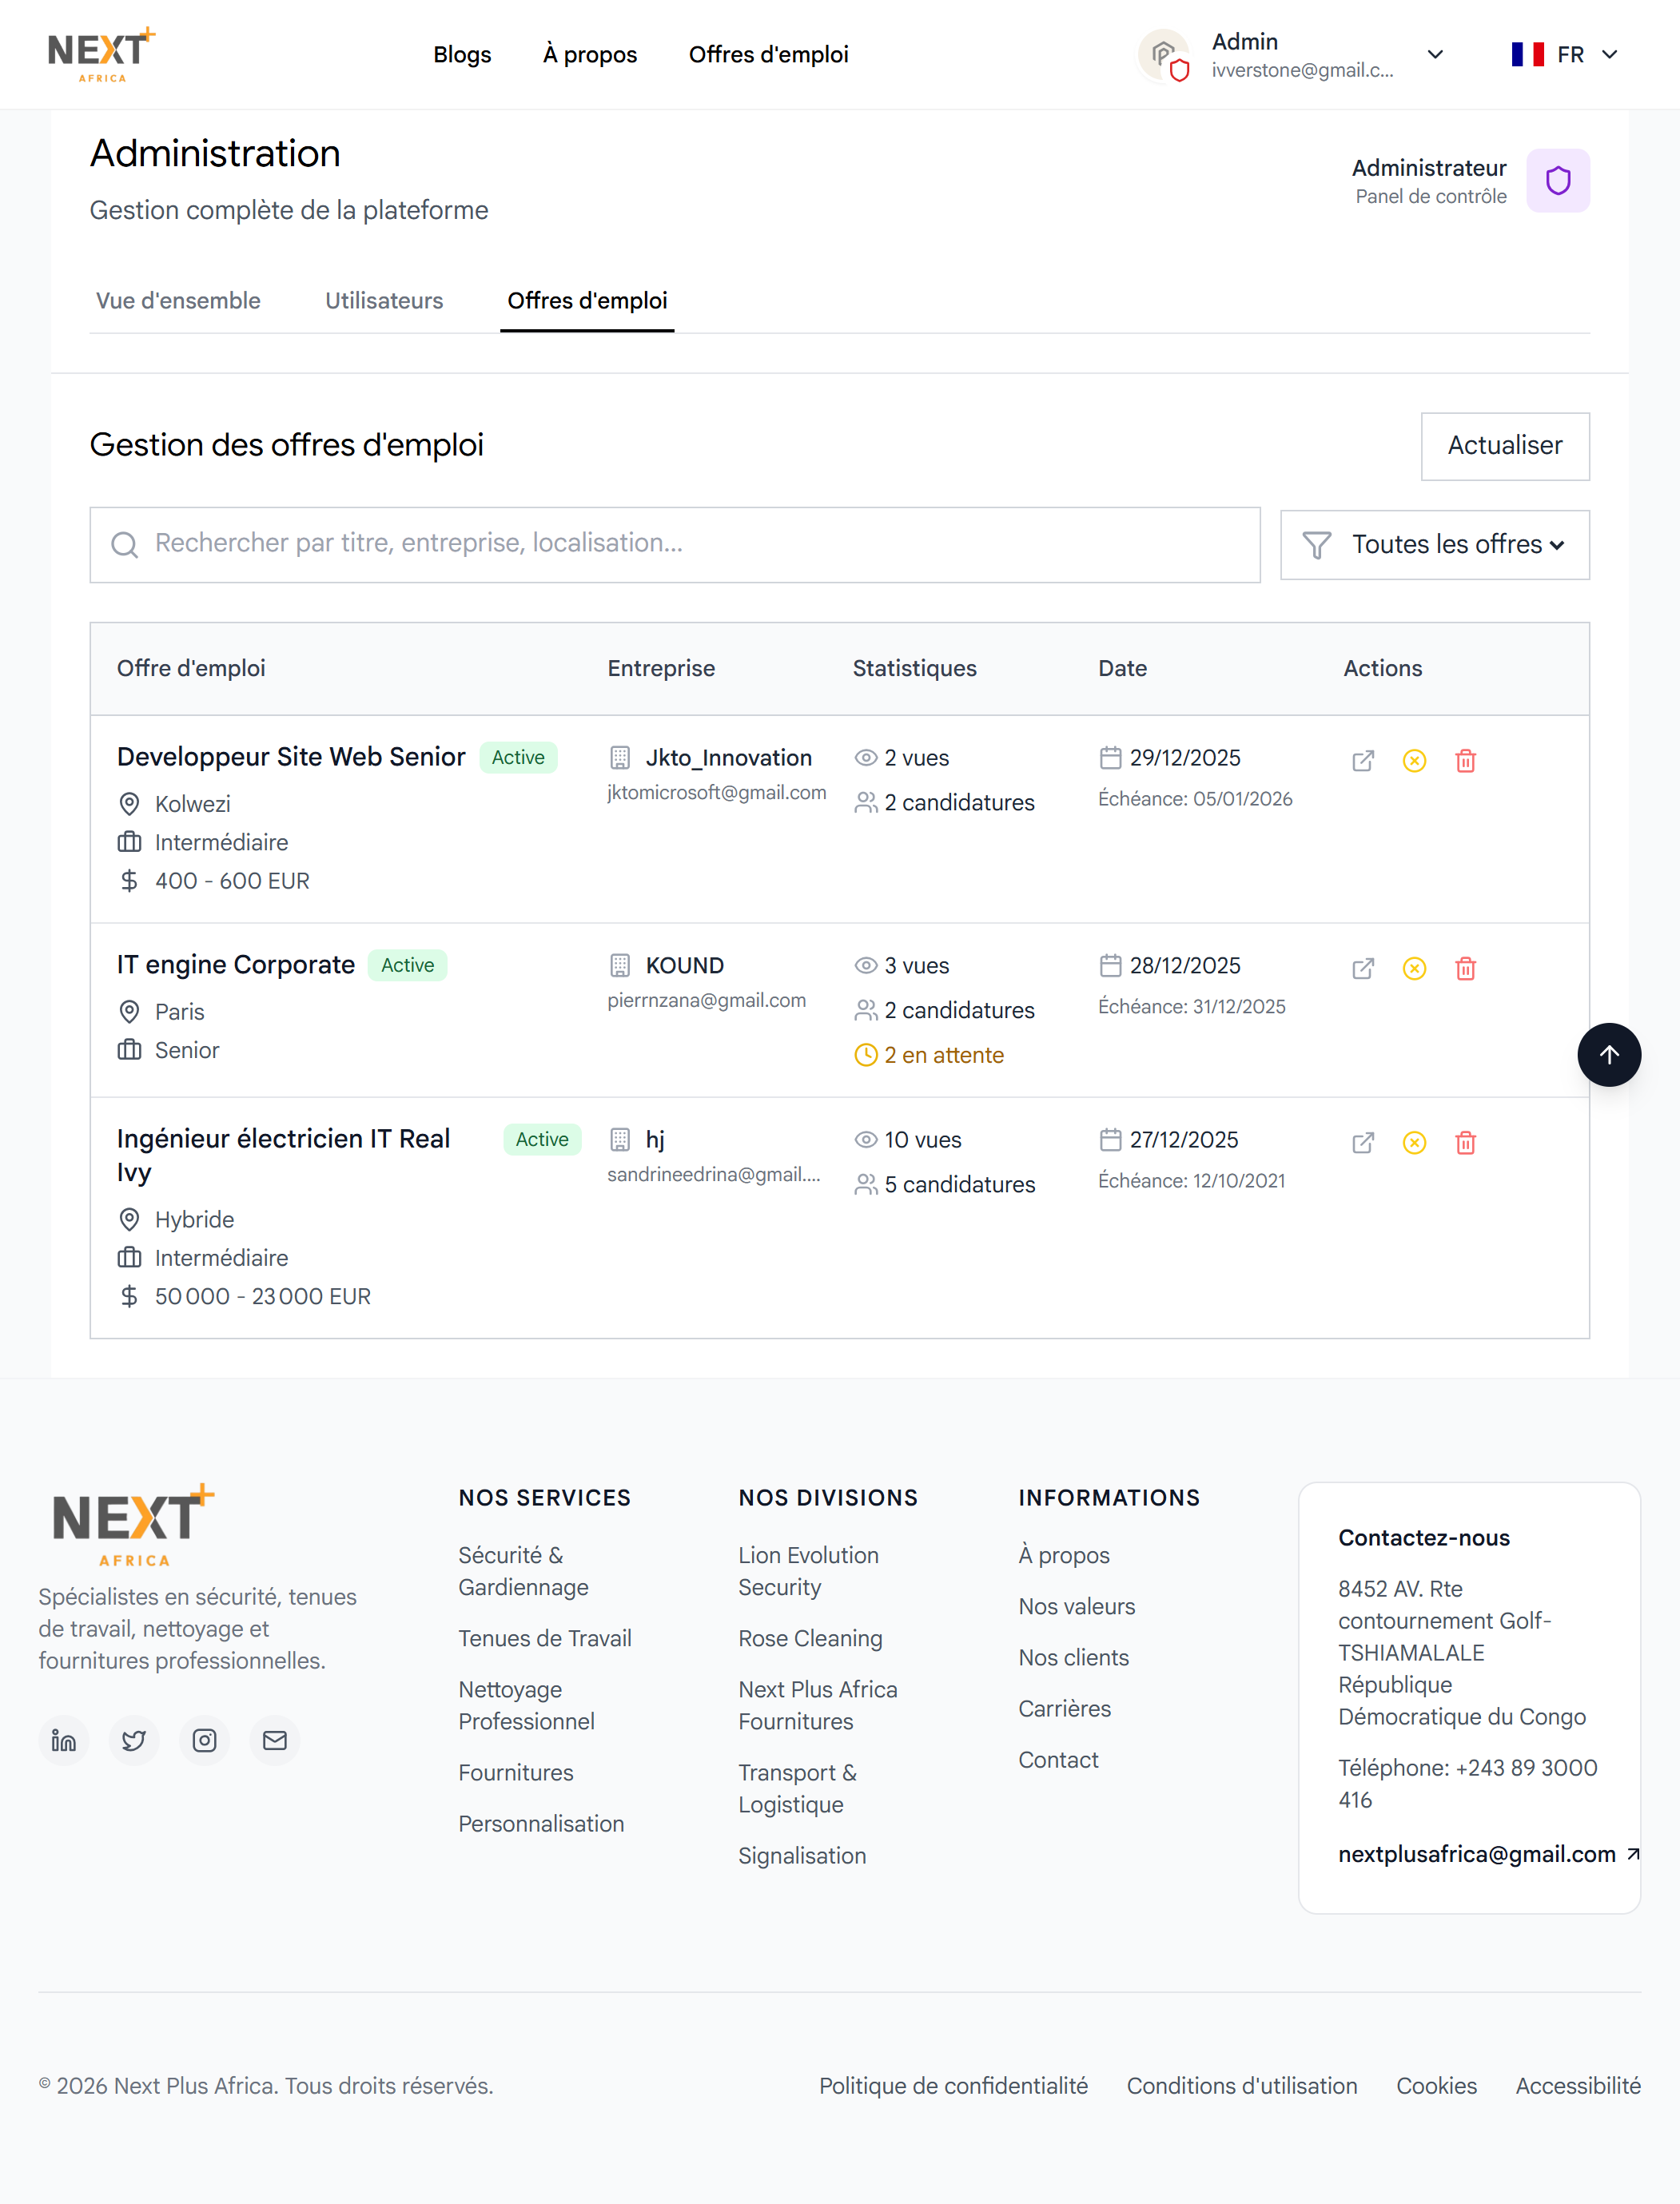Click the purple administrator shield icon

coord(1557,181)
